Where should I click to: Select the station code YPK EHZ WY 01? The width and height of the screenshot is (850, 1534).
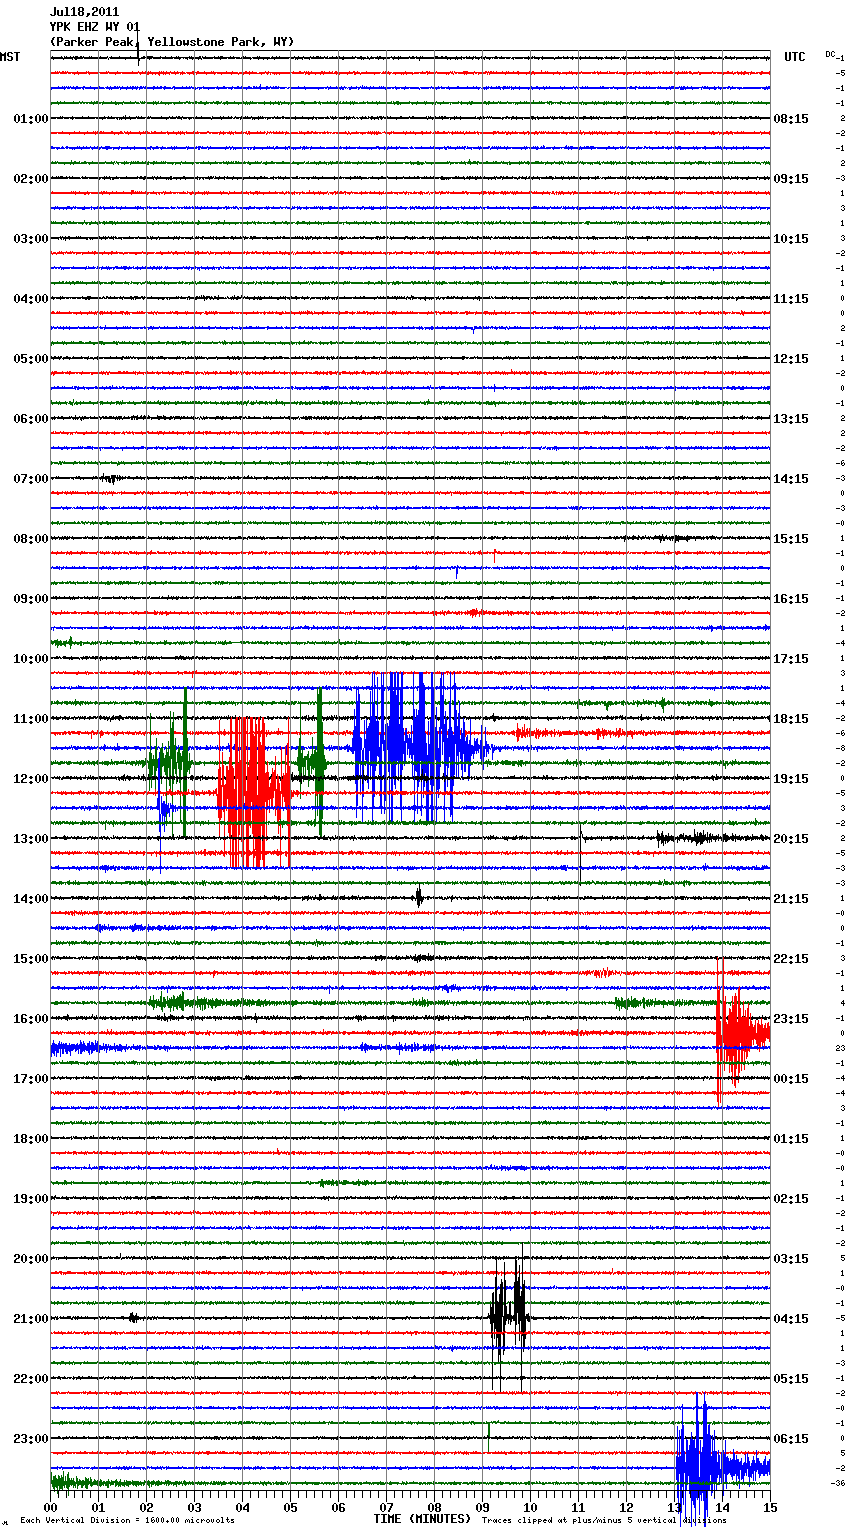pyautogui.click(x=95, y=27)
